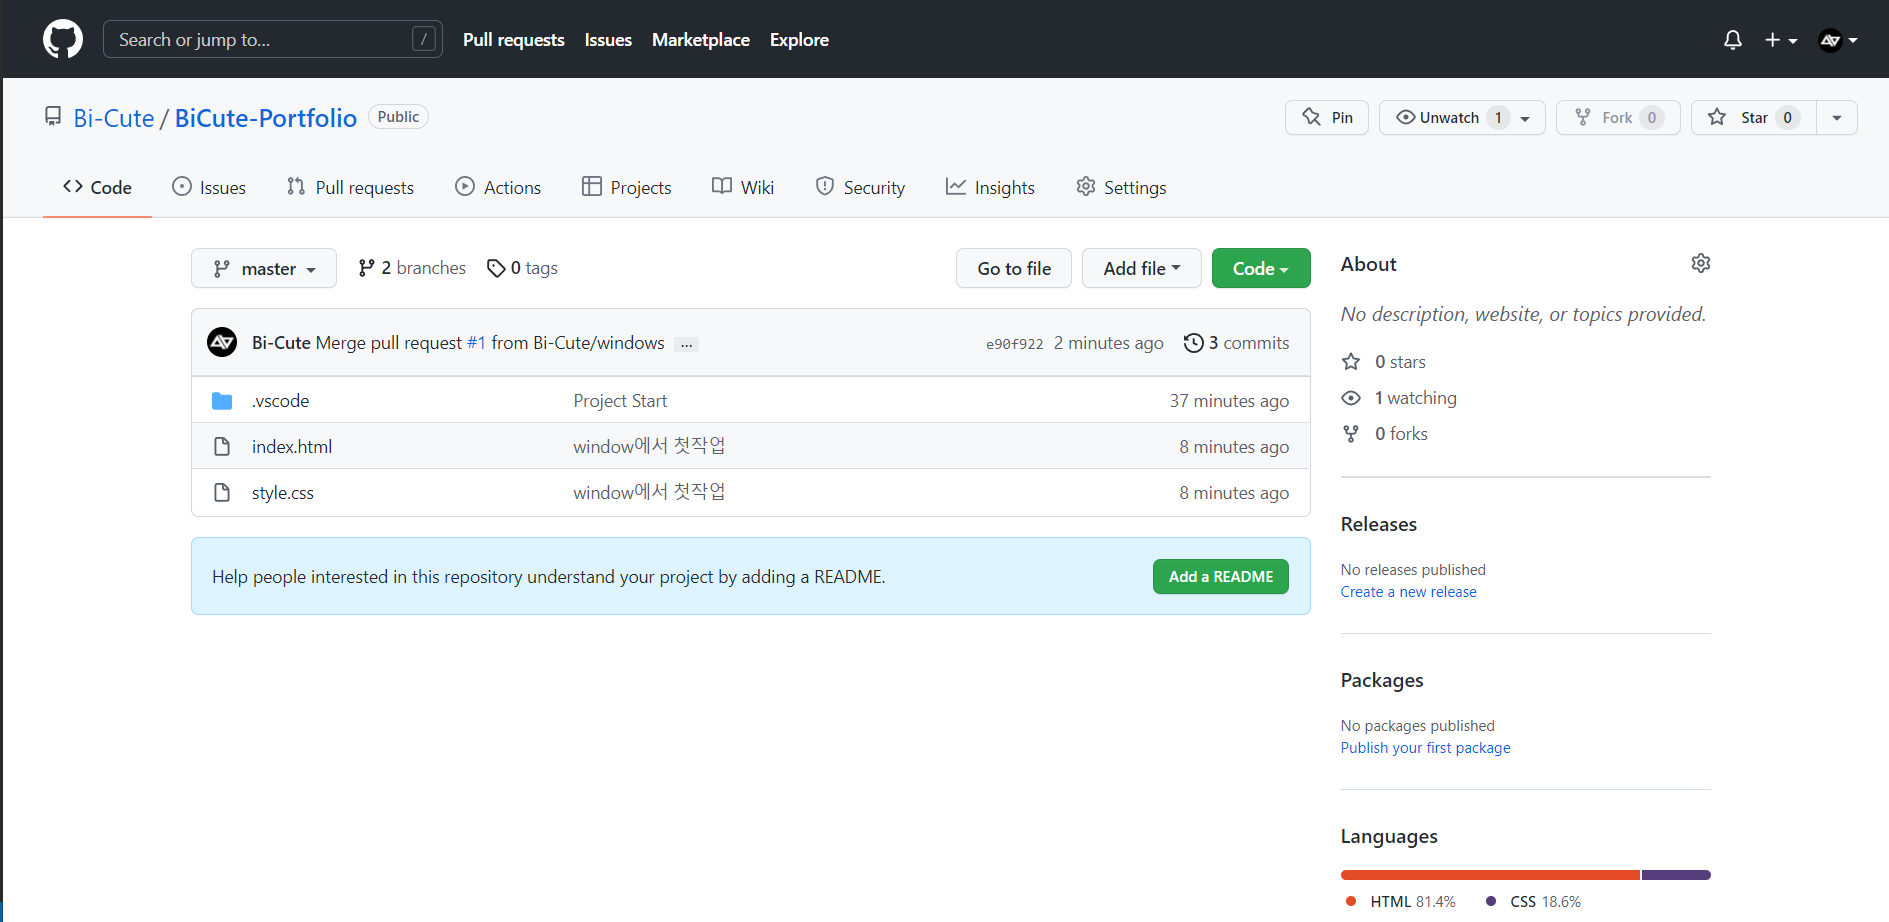Click the Add a README button
This screenshot has width=1889, height=922.
click(1221, 577)
